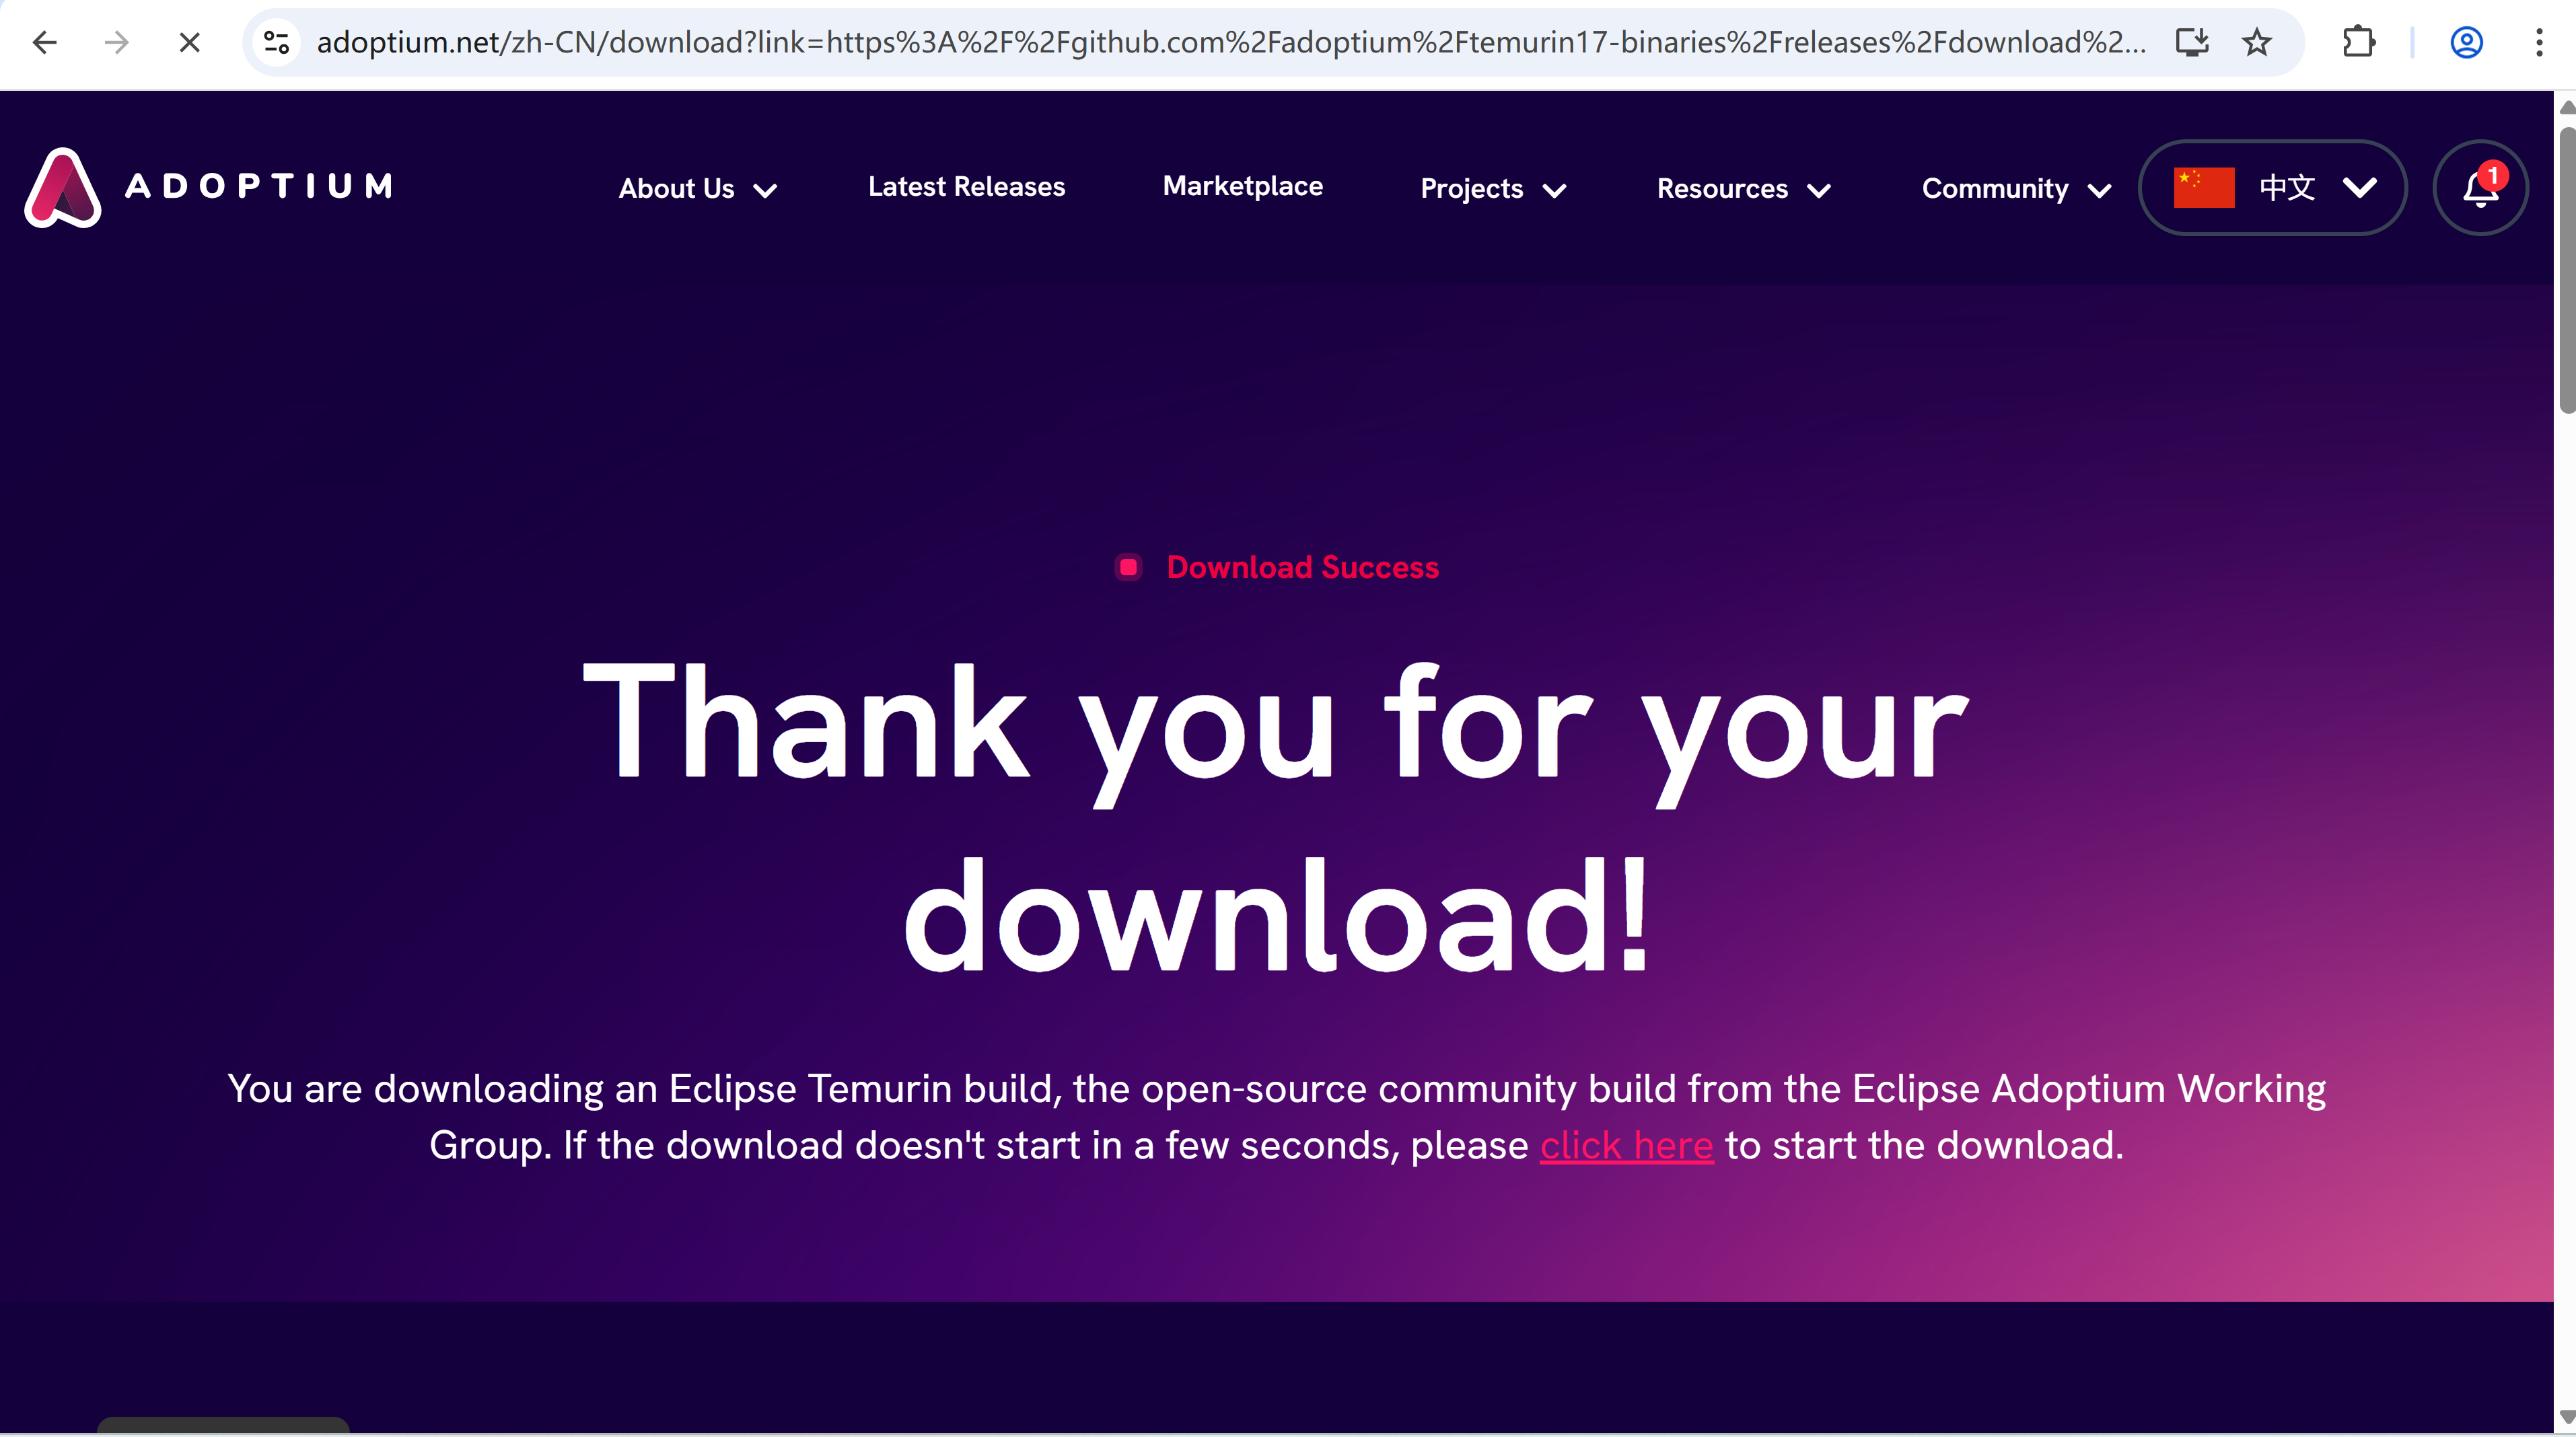Open the Extensions puzzle icon
Screen dimensions: 2576x1437
pyautogui.click(x=2359, y=42)
